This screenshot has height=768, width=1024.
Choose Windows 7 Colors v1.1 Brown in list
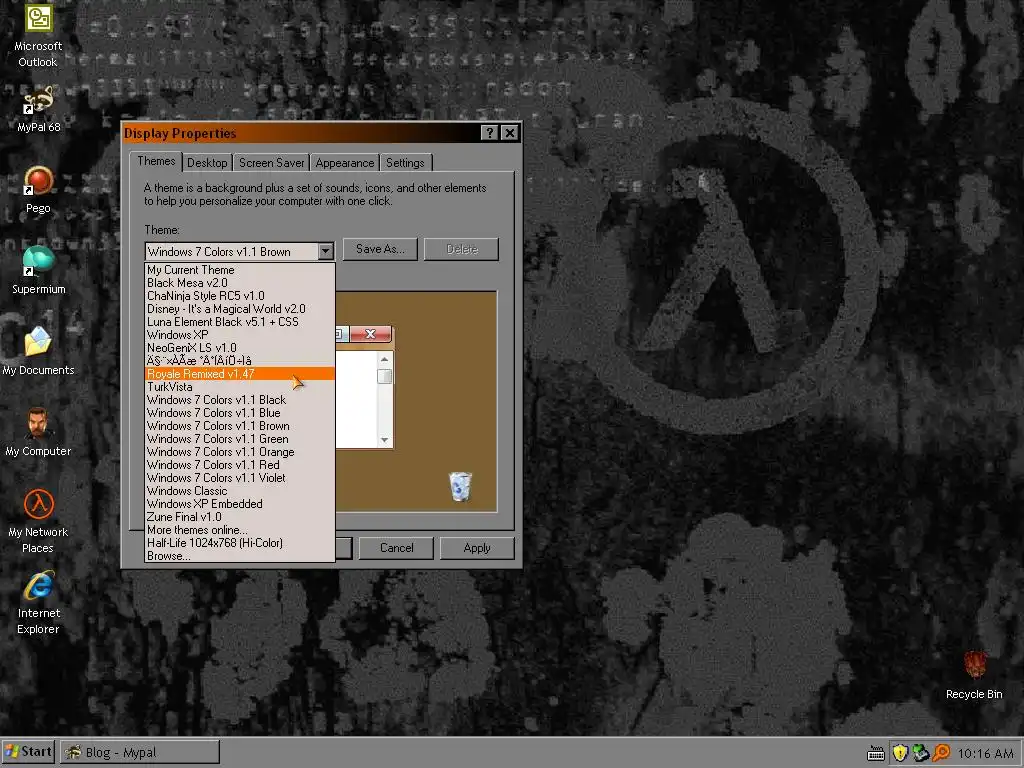(x=240, y=426)
